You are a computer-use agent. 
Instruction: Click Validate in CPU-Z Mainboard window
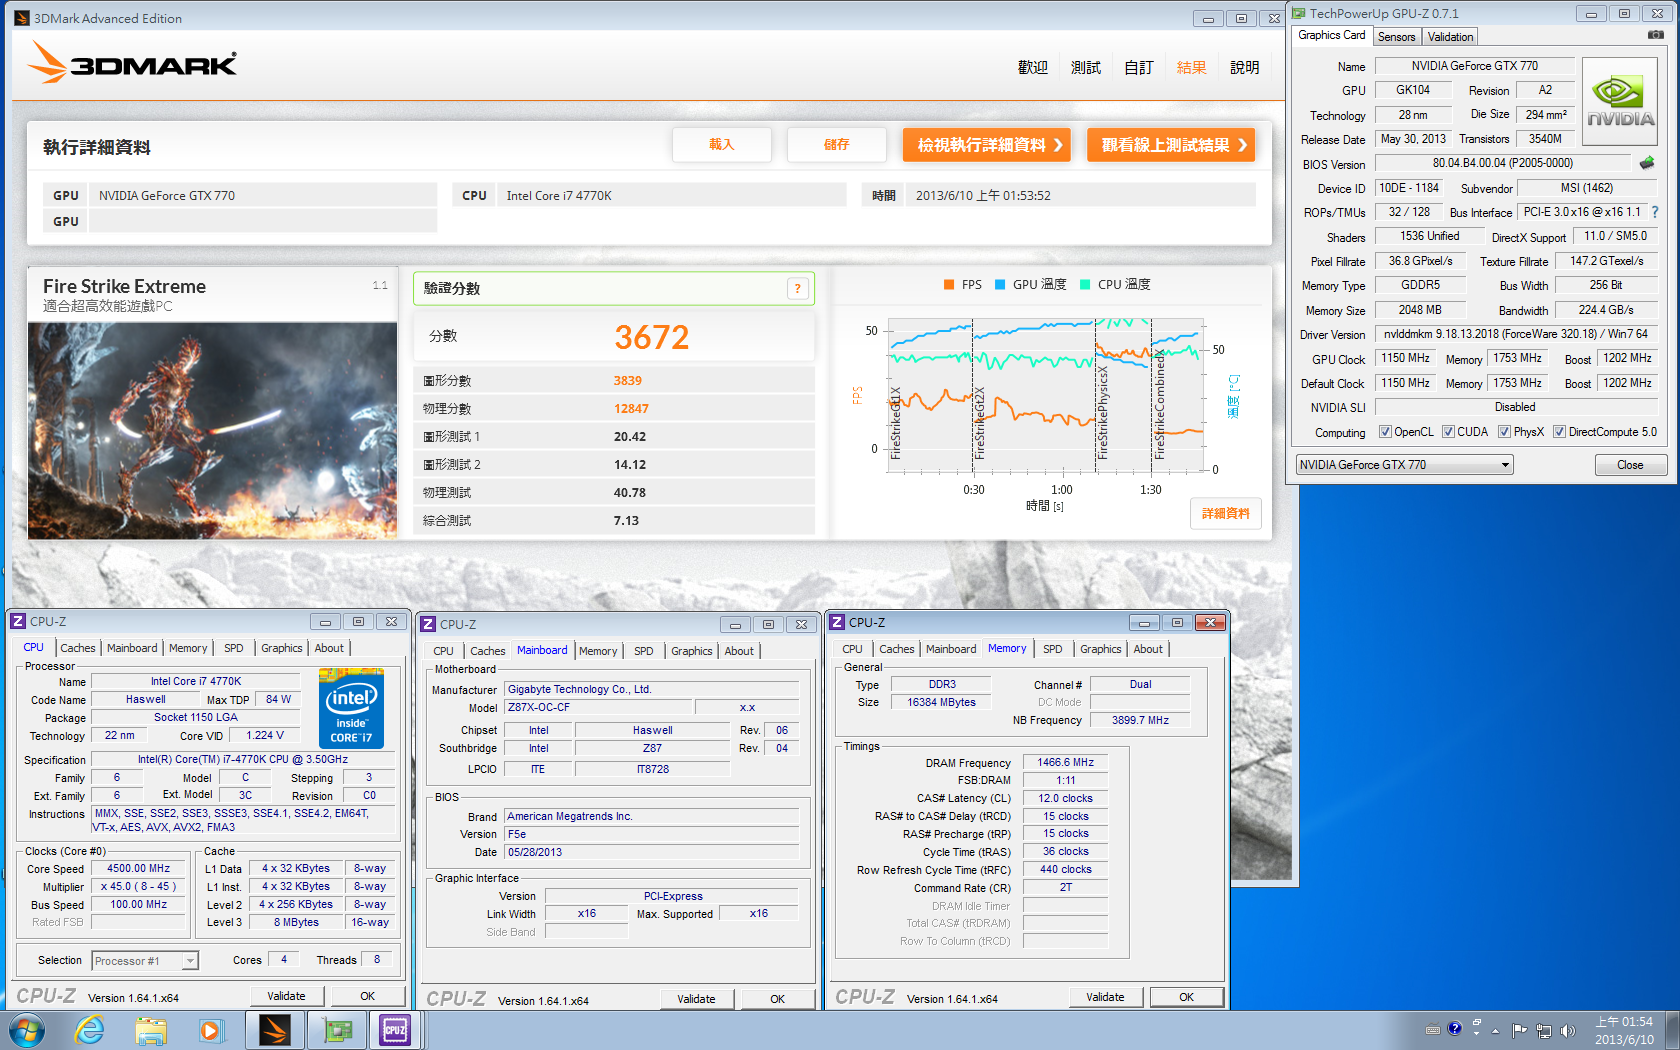tap(696, 999)
